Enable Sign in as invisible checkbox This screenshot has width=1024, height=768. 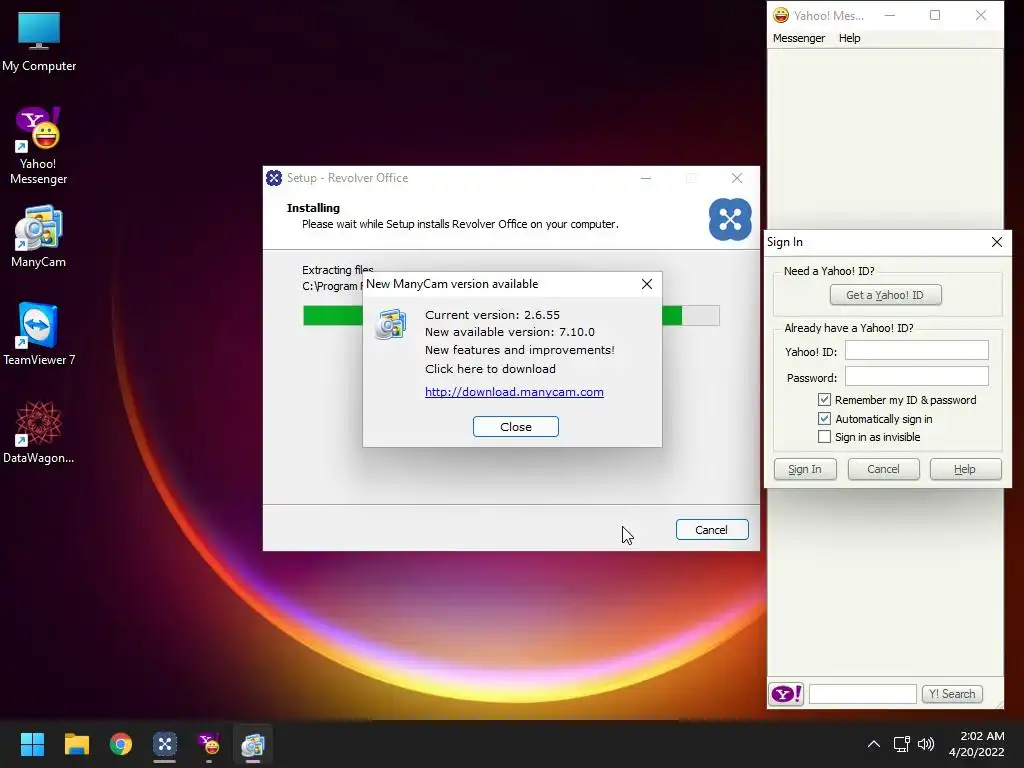click(824, 437)
